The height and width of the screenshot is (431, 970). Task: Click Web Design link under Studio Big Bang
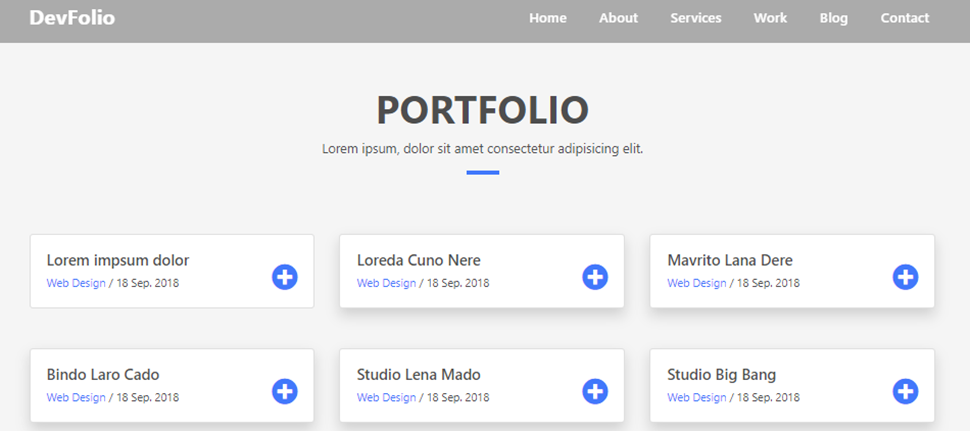(x=697, y=398)
